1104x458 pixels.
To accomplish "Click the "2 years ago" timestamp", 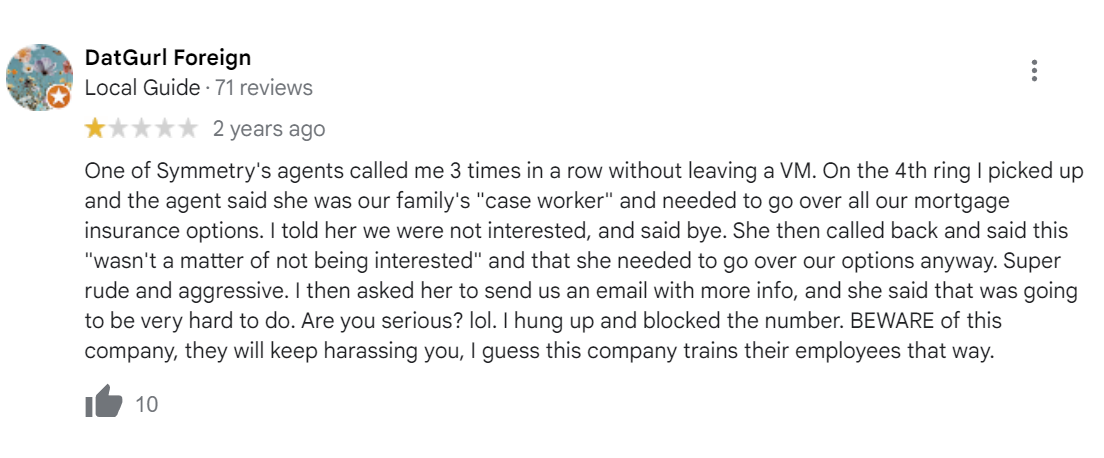I will (269, 129).
